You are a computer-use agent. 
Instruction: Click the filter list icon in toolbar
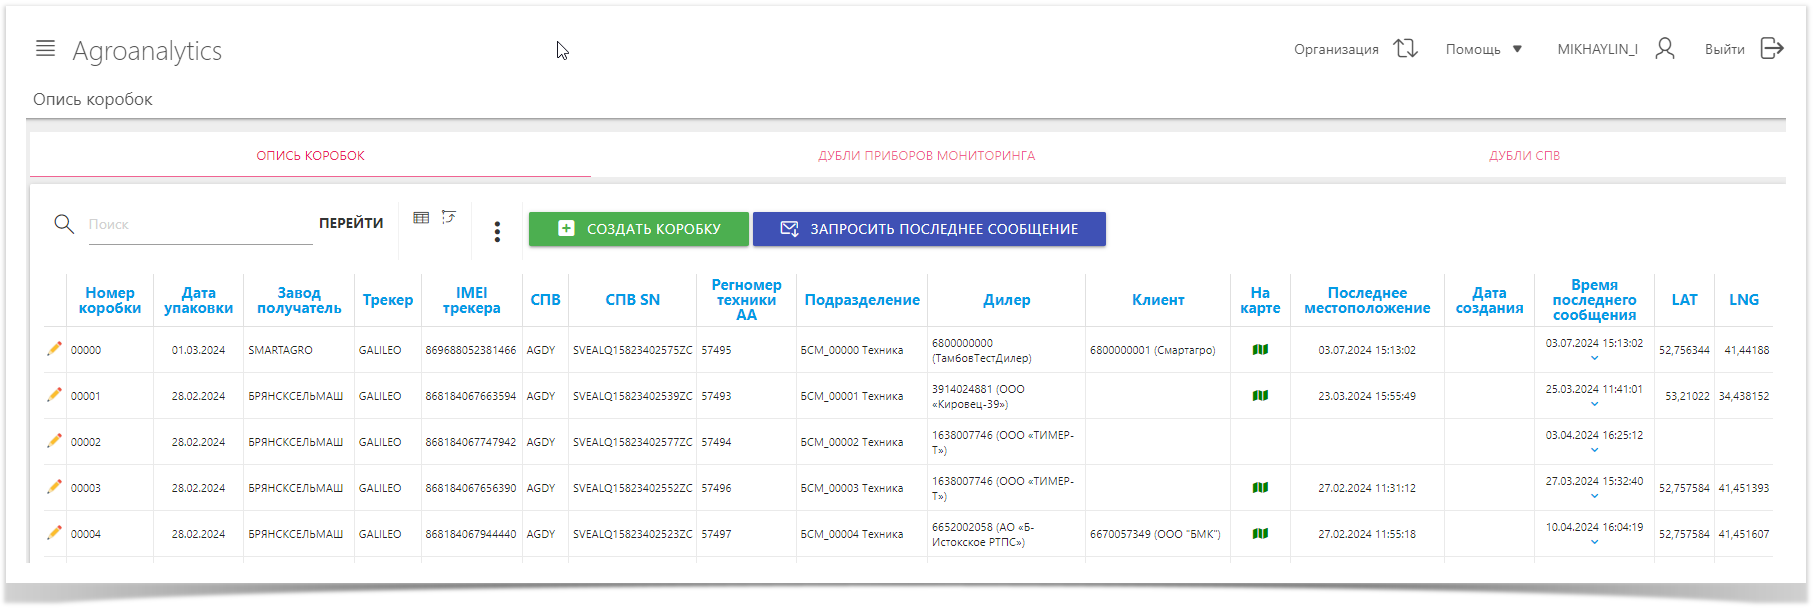[x=449, y=217]
